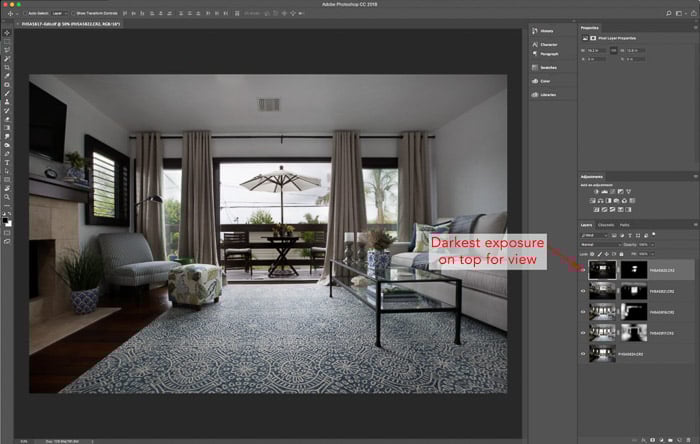Switch to the Channels tab
Screen dimensions: 700x444
pyautogui.click(x=606, y=225)
